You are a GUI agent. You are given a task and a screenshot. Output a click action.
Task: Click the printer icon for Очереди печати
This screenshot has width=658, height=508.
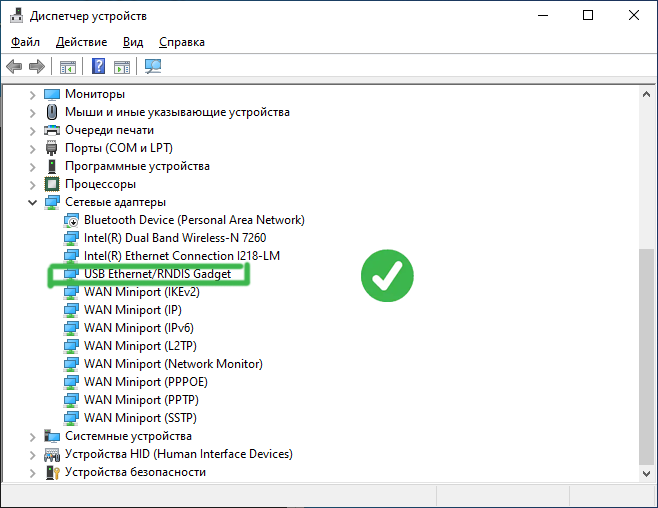pyautogui.click(x=52, y=130)
